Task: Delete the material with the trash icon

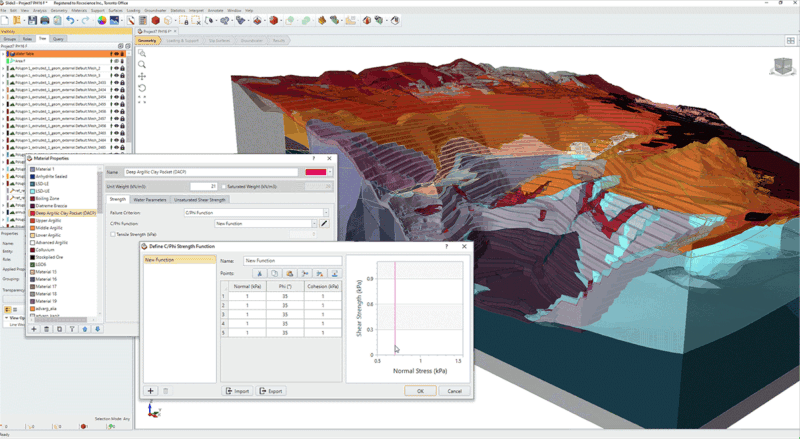Action: pos(46,329)
